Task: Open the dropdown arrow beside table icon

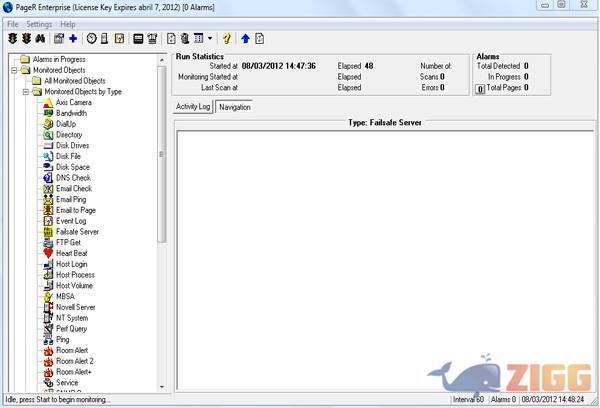Action: pyautogui.click(x=210, y=39)
